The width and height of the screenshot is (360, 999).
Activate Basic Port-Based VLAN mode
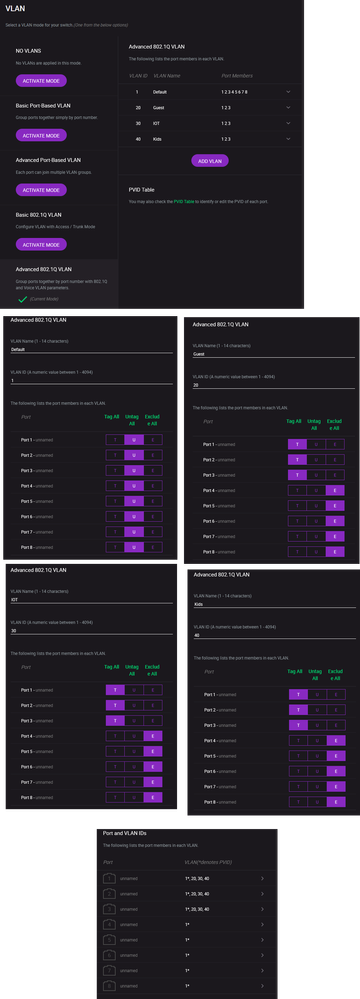[41, 135]
